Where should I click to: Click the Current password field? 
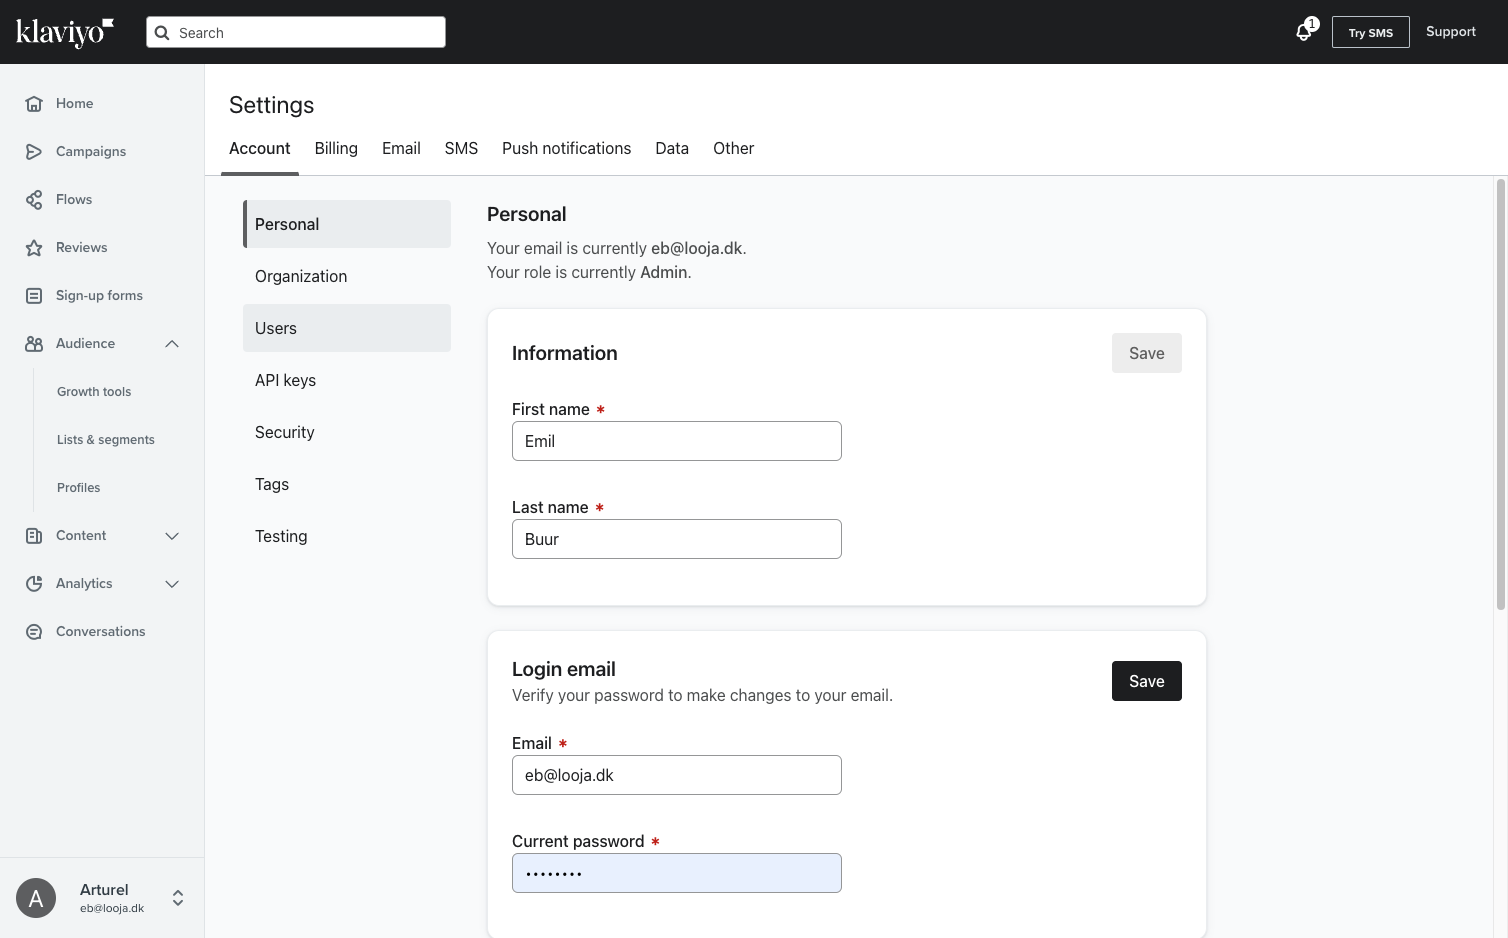point(677,873)
